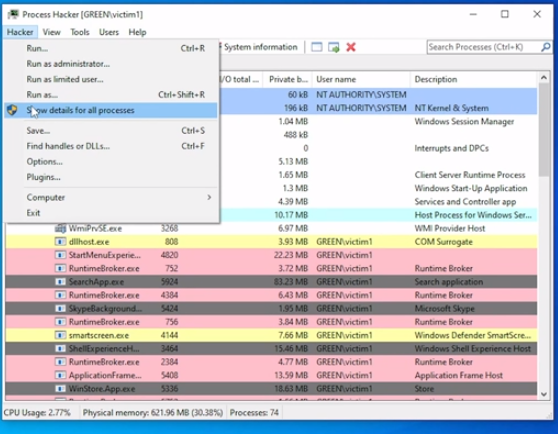Image resolution: width=558 pixels, height=434 pixels.
Task: Select WmiPrvSE.exe process row
Action: point(271,228)
